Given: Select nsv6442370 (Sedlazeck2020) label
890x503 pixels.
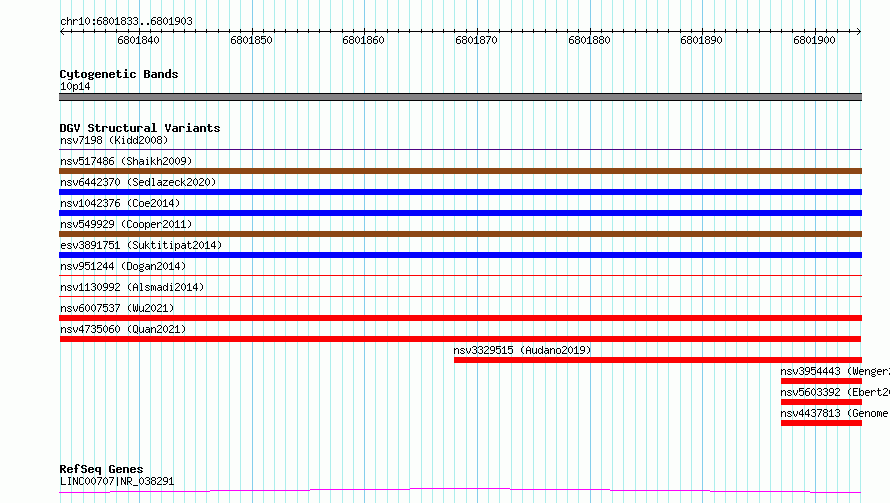Looking at the screenshot, I should 138,182.
